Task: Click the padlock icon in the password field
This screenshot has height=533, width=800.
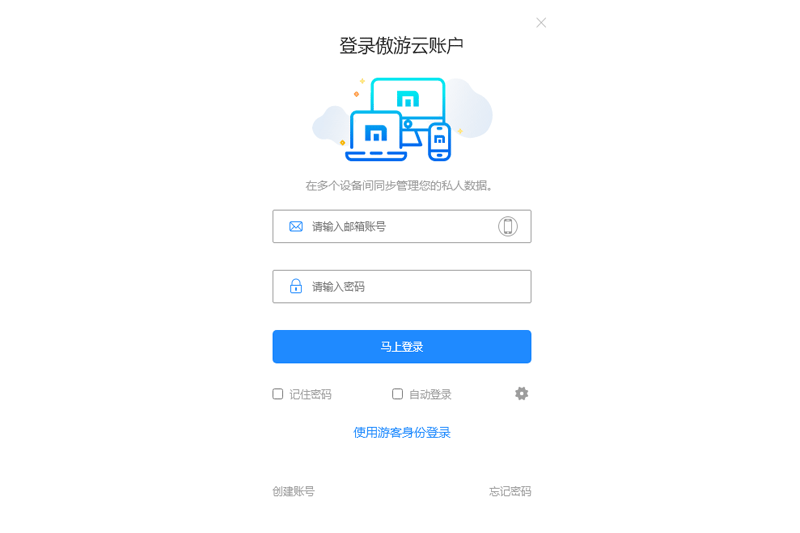Action: pos(296,286)
